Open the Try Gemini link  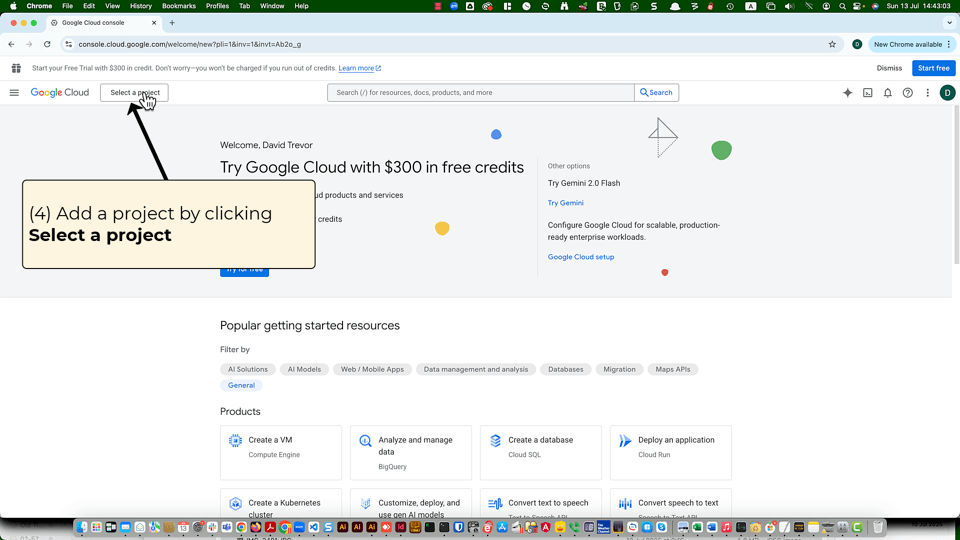(x=566, y=203)
